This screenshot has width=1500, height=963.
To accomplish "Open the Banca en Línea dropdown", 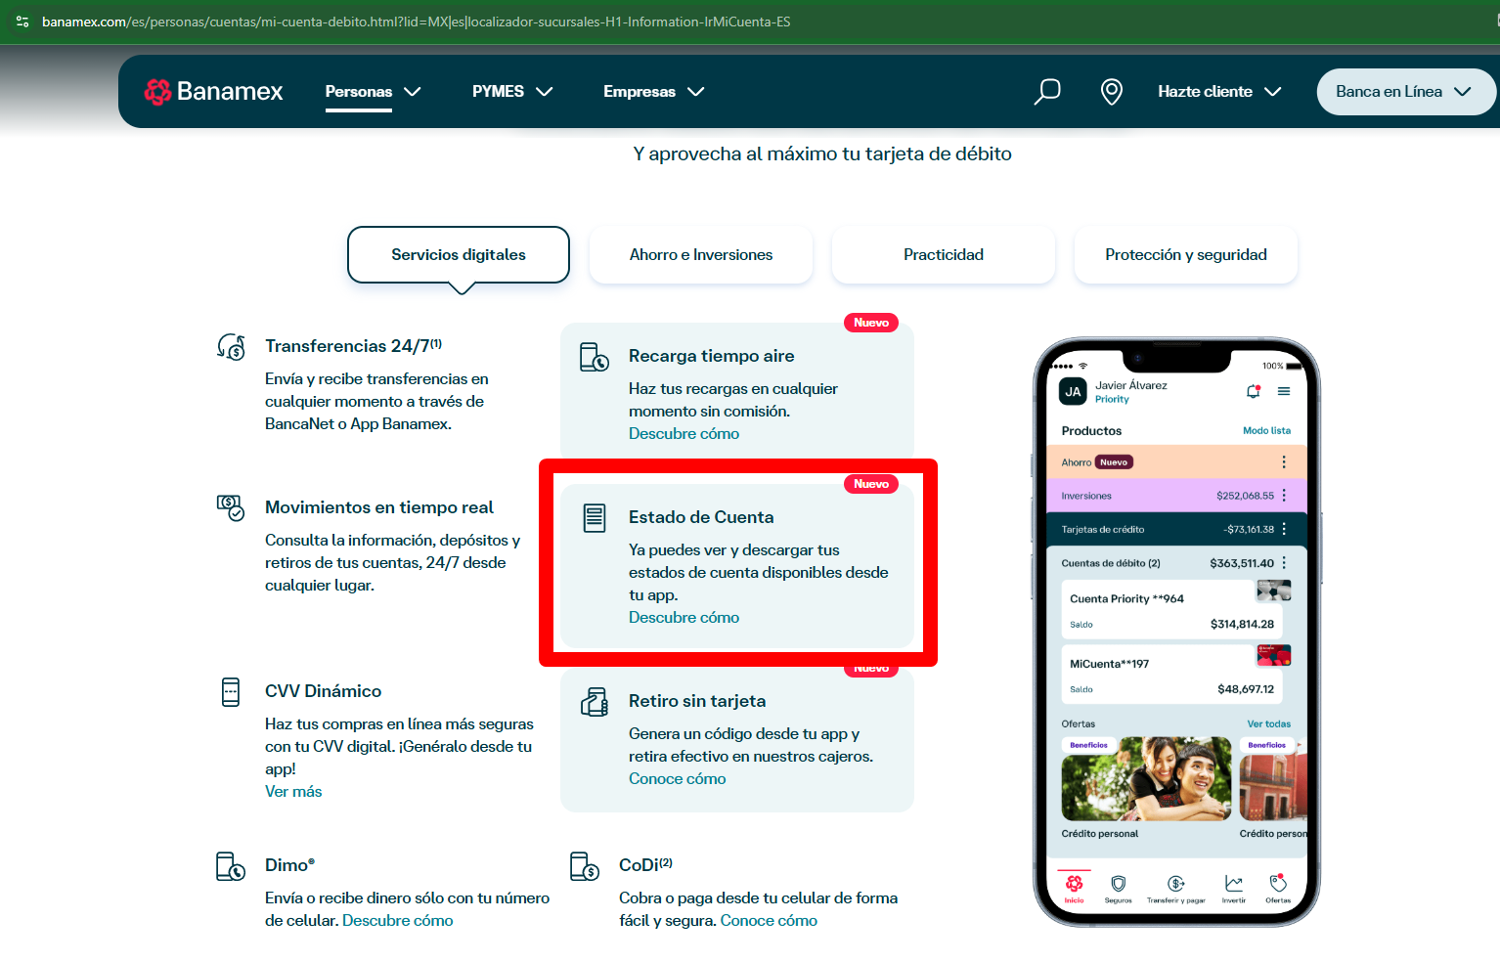I will click(x=1403, y=91).
